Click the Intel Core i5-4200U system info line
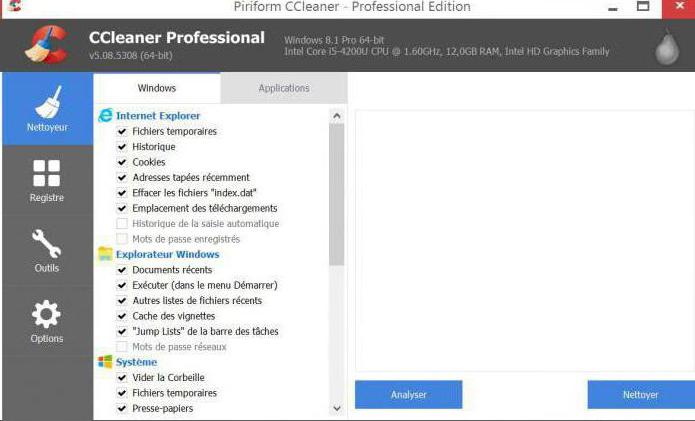 coord(447,51)
